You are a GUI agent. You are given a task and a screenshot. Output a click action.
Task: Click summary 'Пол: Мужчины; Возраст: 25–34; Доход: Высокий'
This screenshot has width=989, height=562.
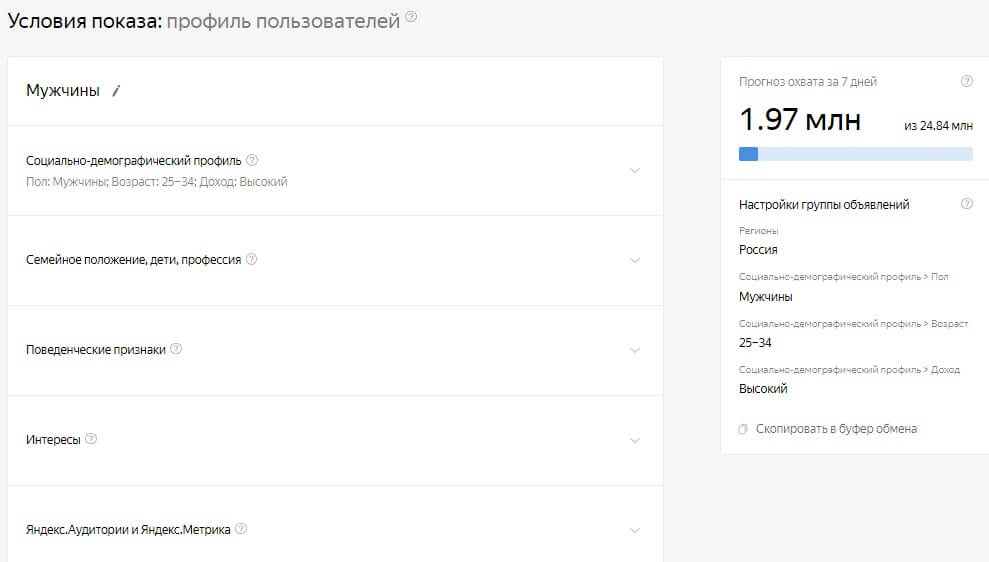(156, 182)
